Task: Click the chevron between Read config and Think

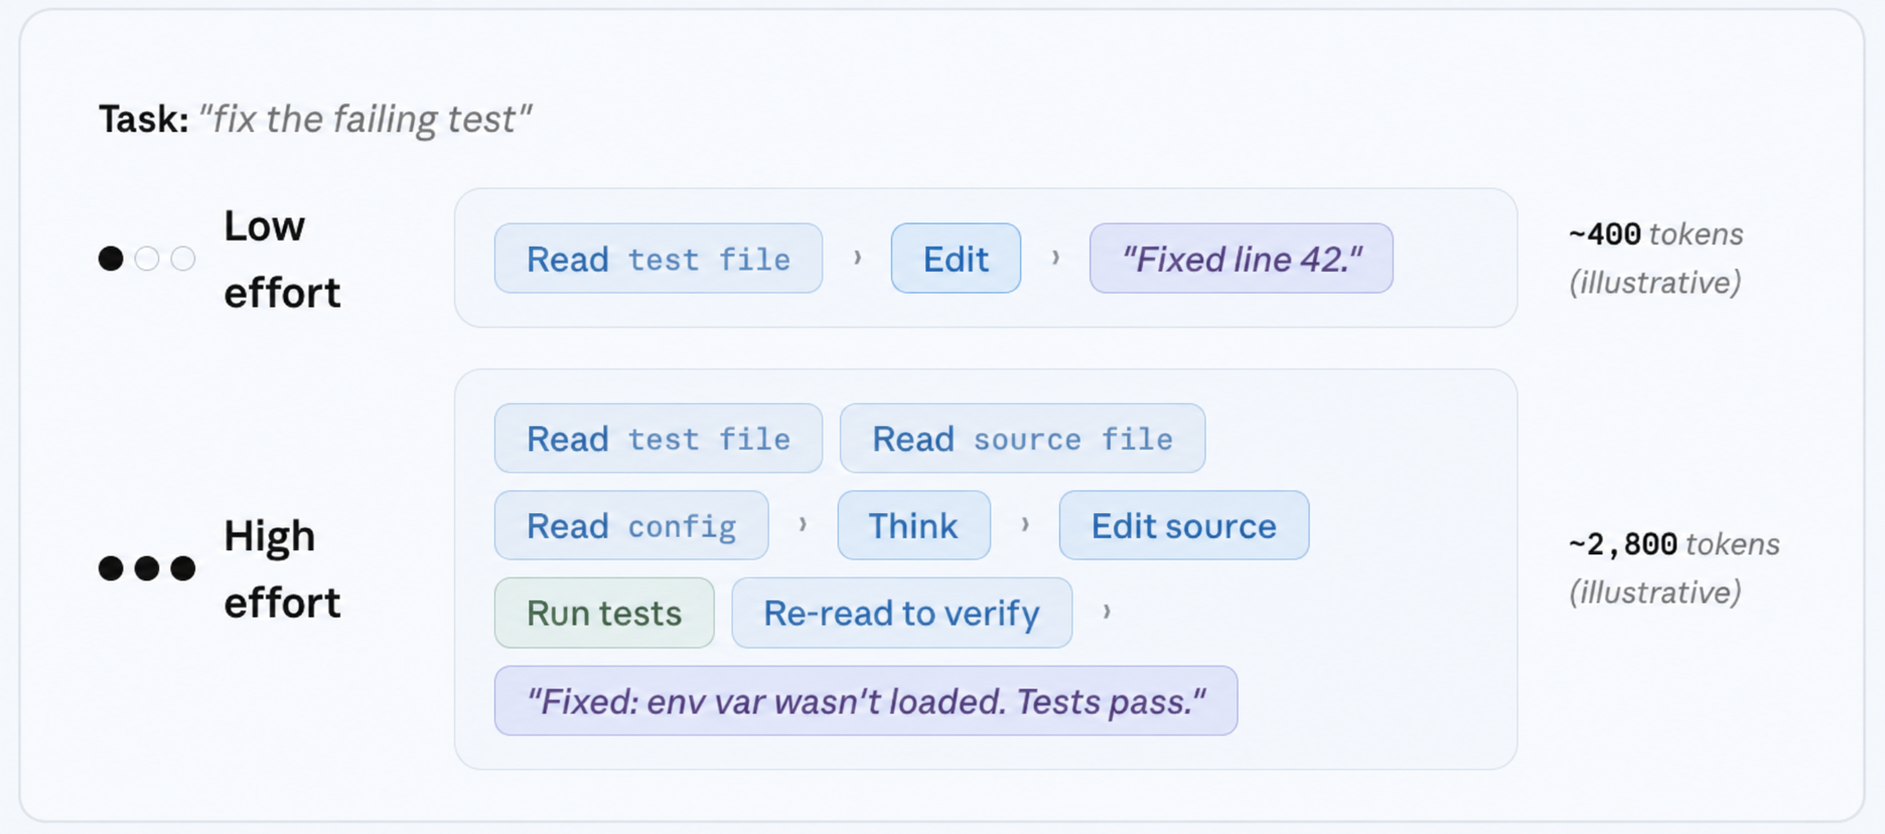Action: pyautogui.click(x=803, y=525)
